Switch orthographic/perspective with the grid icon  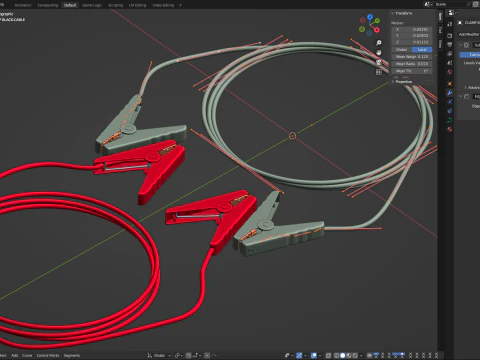coord(379,72)
